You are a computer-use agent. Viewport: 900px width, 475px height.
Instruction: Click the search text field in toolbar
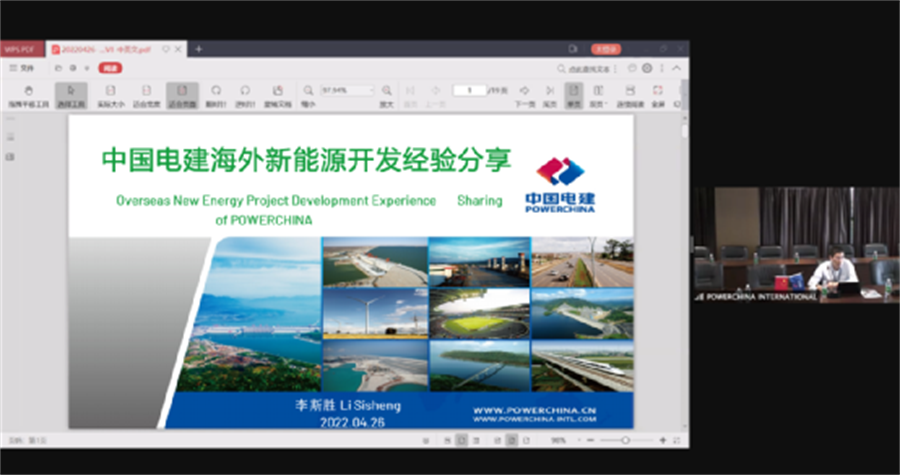point(587,69)
